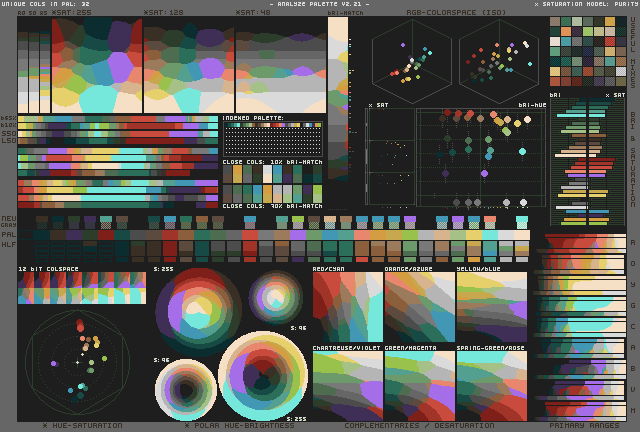
Task: Select the SAT:128 hue-brightness map
Action: coord(188,65)
